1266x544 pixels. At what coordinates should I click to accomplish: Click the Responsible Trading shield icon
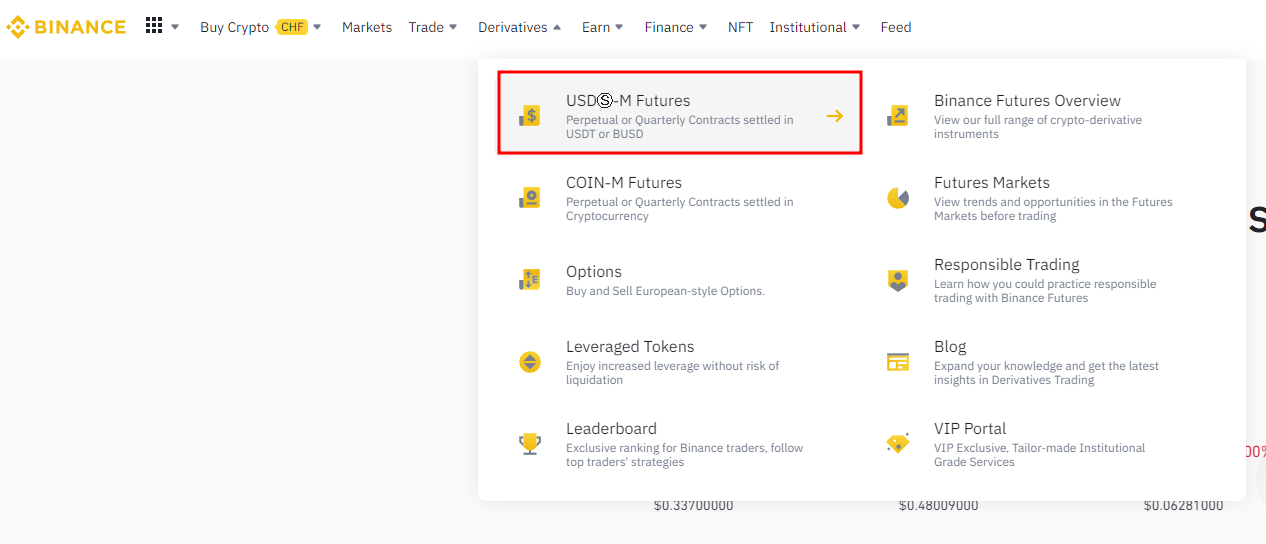click(898, 280)
